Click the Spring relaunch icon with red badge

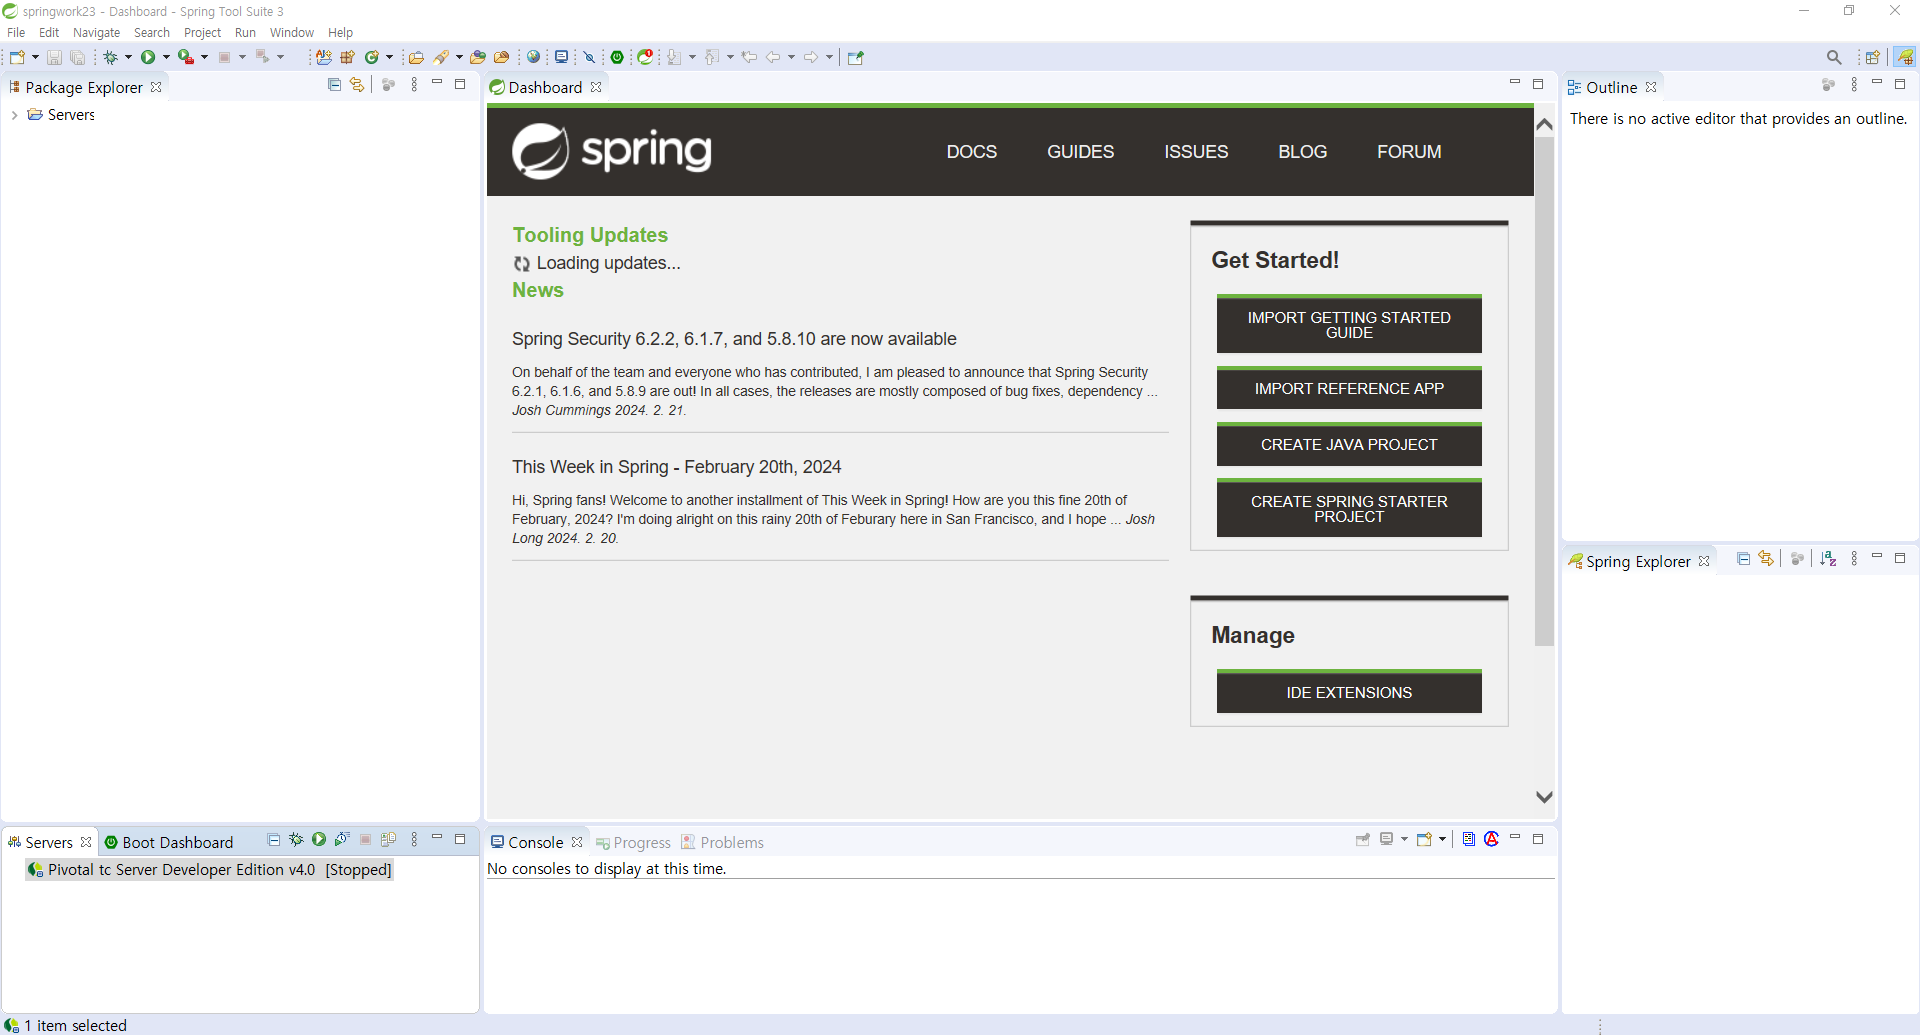pyautogui.click(x=646, y=57)
